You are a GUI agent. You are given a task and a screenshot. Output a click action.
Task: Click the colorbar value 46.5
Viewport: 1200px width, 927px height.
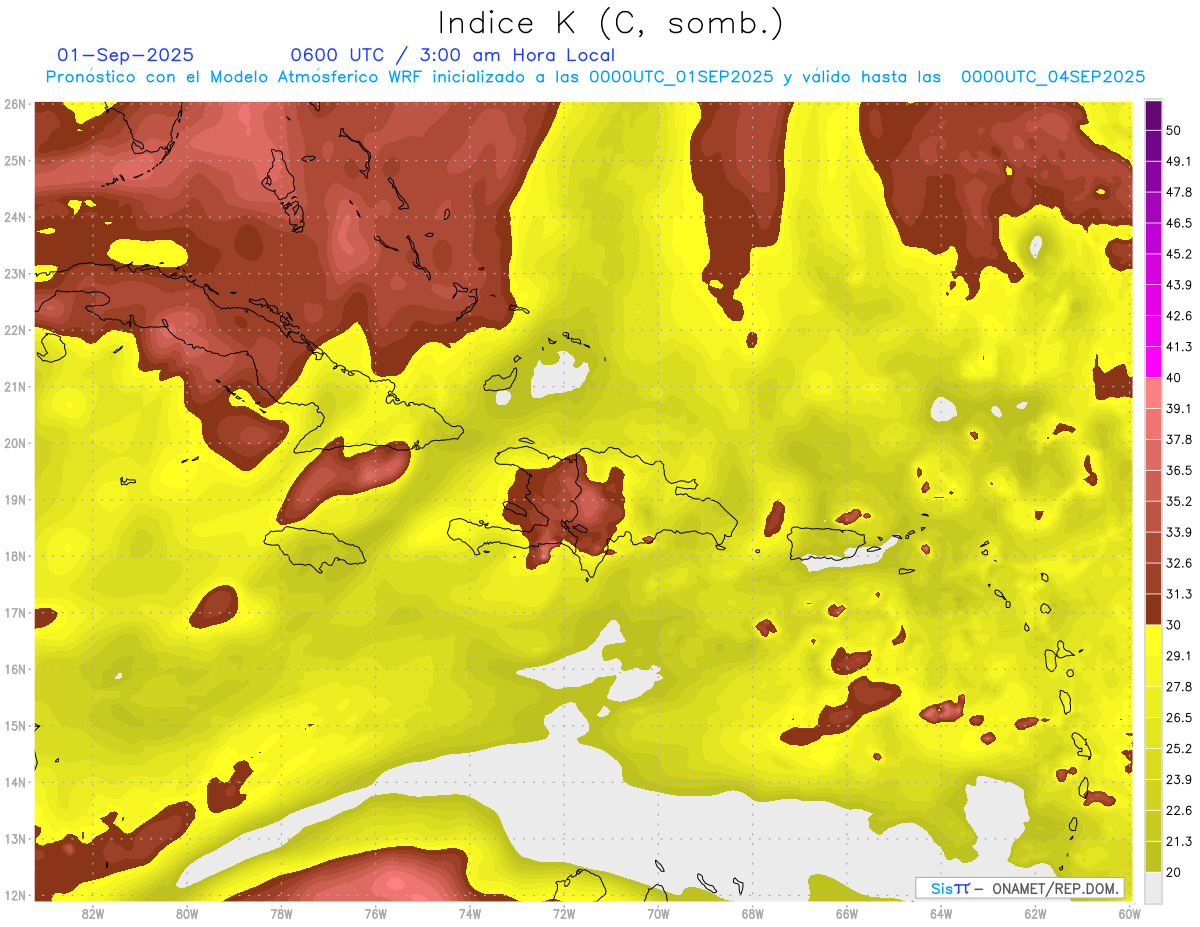(x=1178, y=223)
